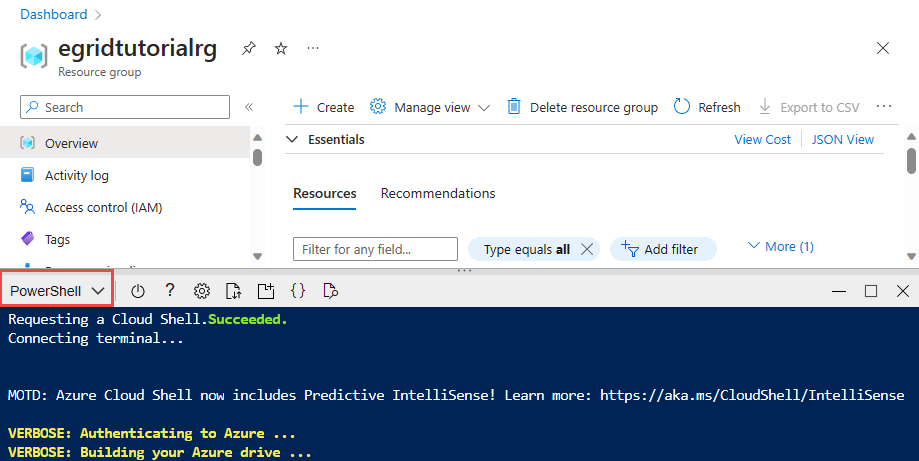This screenshot has width=919, height=461.
Task: Click sidebar scrollbar up arrow
Action: click(x=257, y=138)
